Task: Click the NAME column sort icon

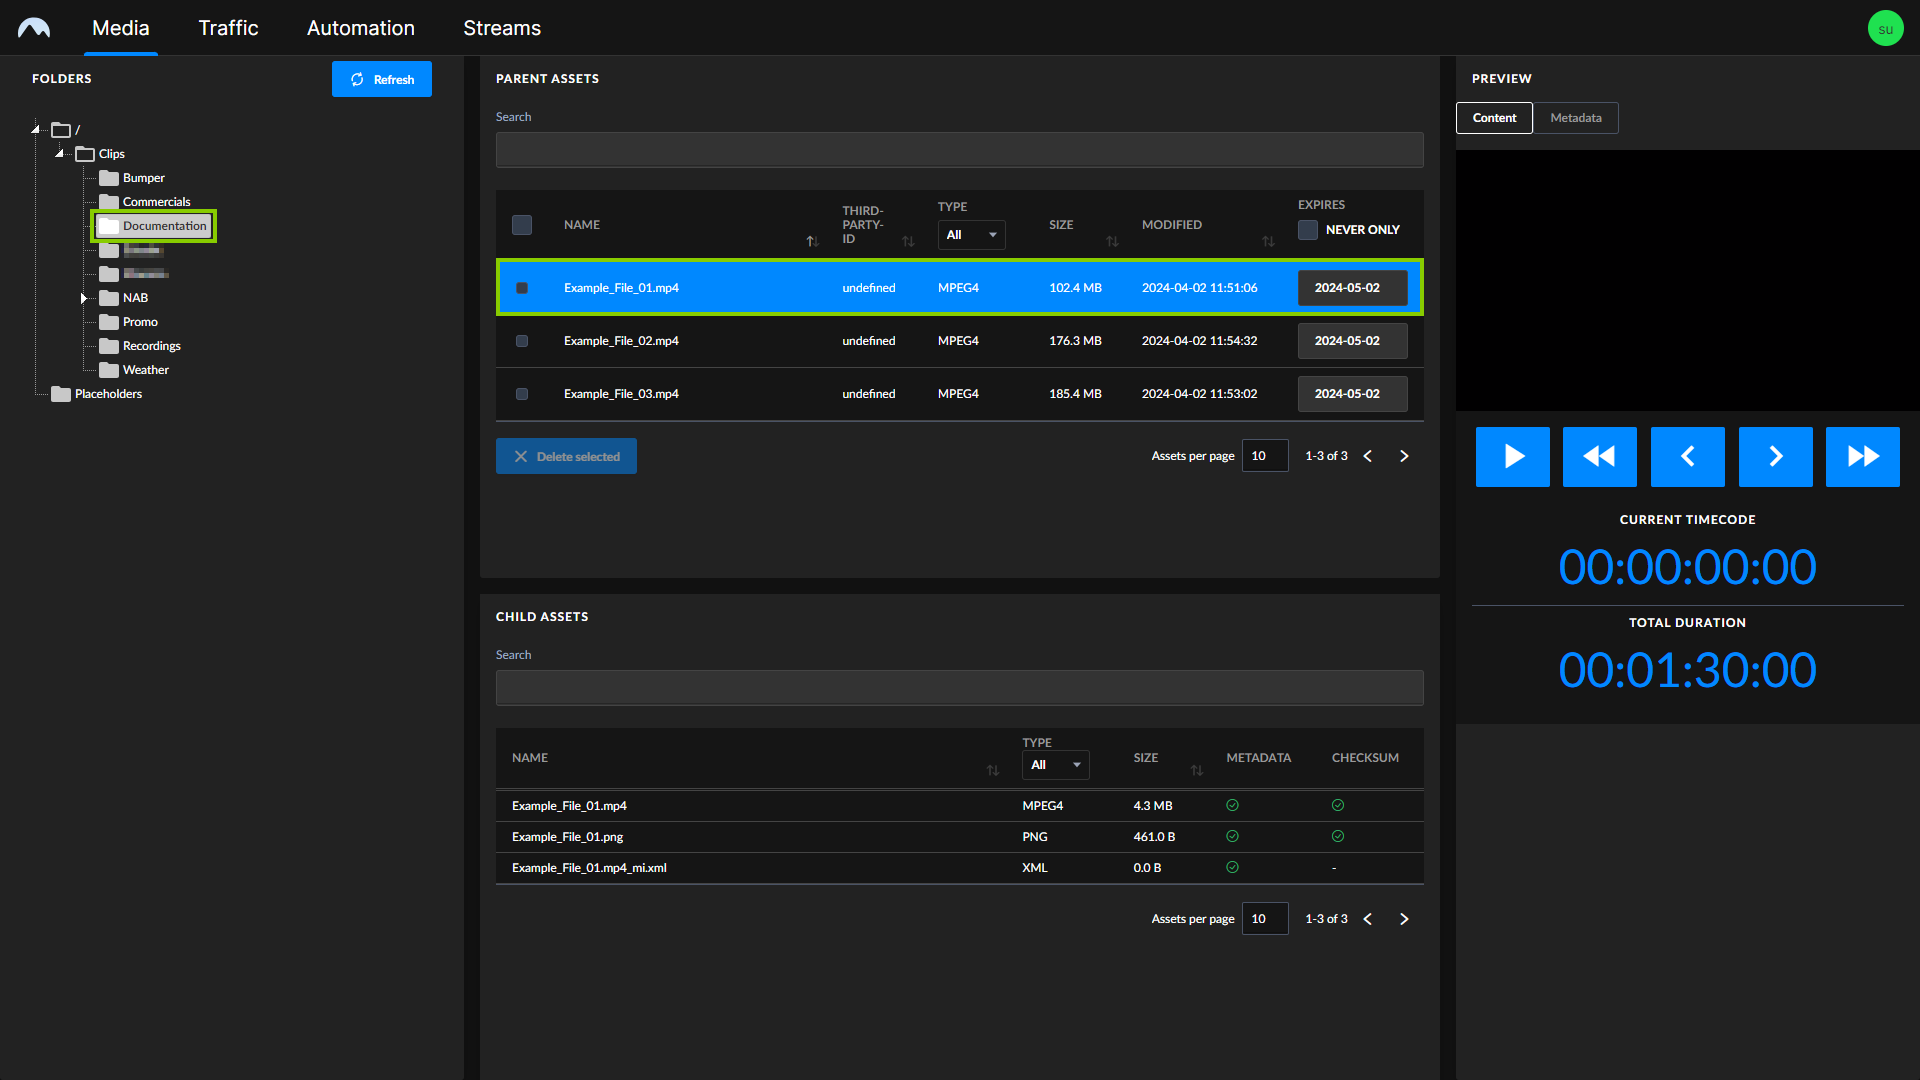Action: pos(812,241)
